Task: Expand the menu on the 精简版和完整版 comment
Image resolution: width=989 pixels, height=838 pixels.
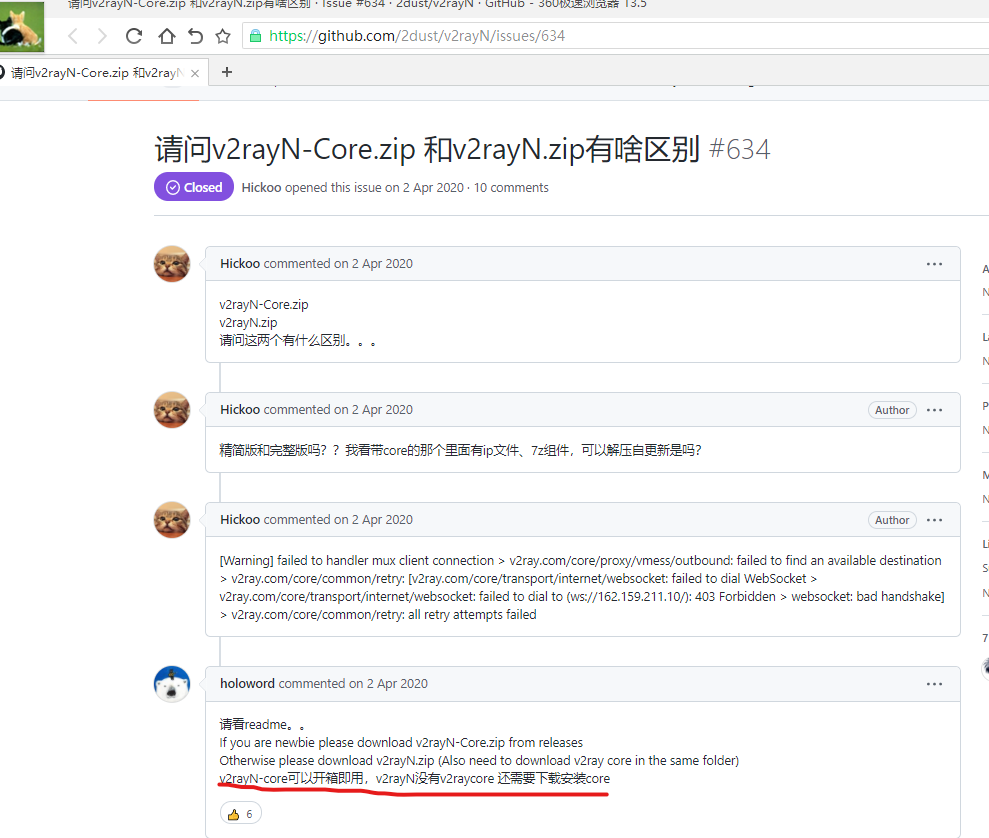Action: point(934,410)
